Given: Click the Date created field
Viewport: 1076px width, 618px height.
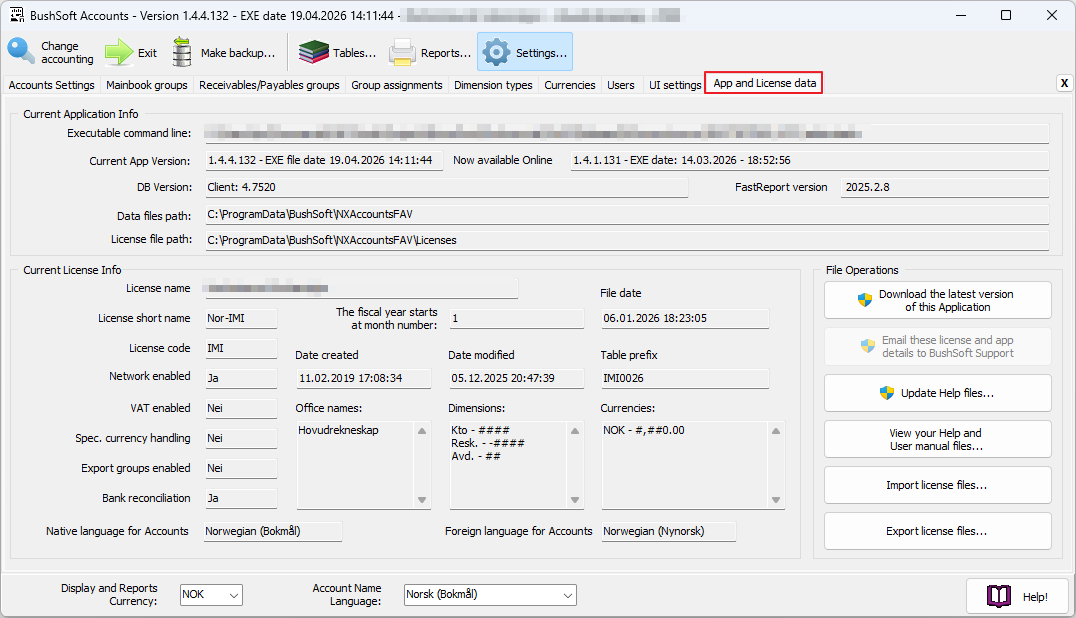Looking at the screenshot, I should coord(364,378).
